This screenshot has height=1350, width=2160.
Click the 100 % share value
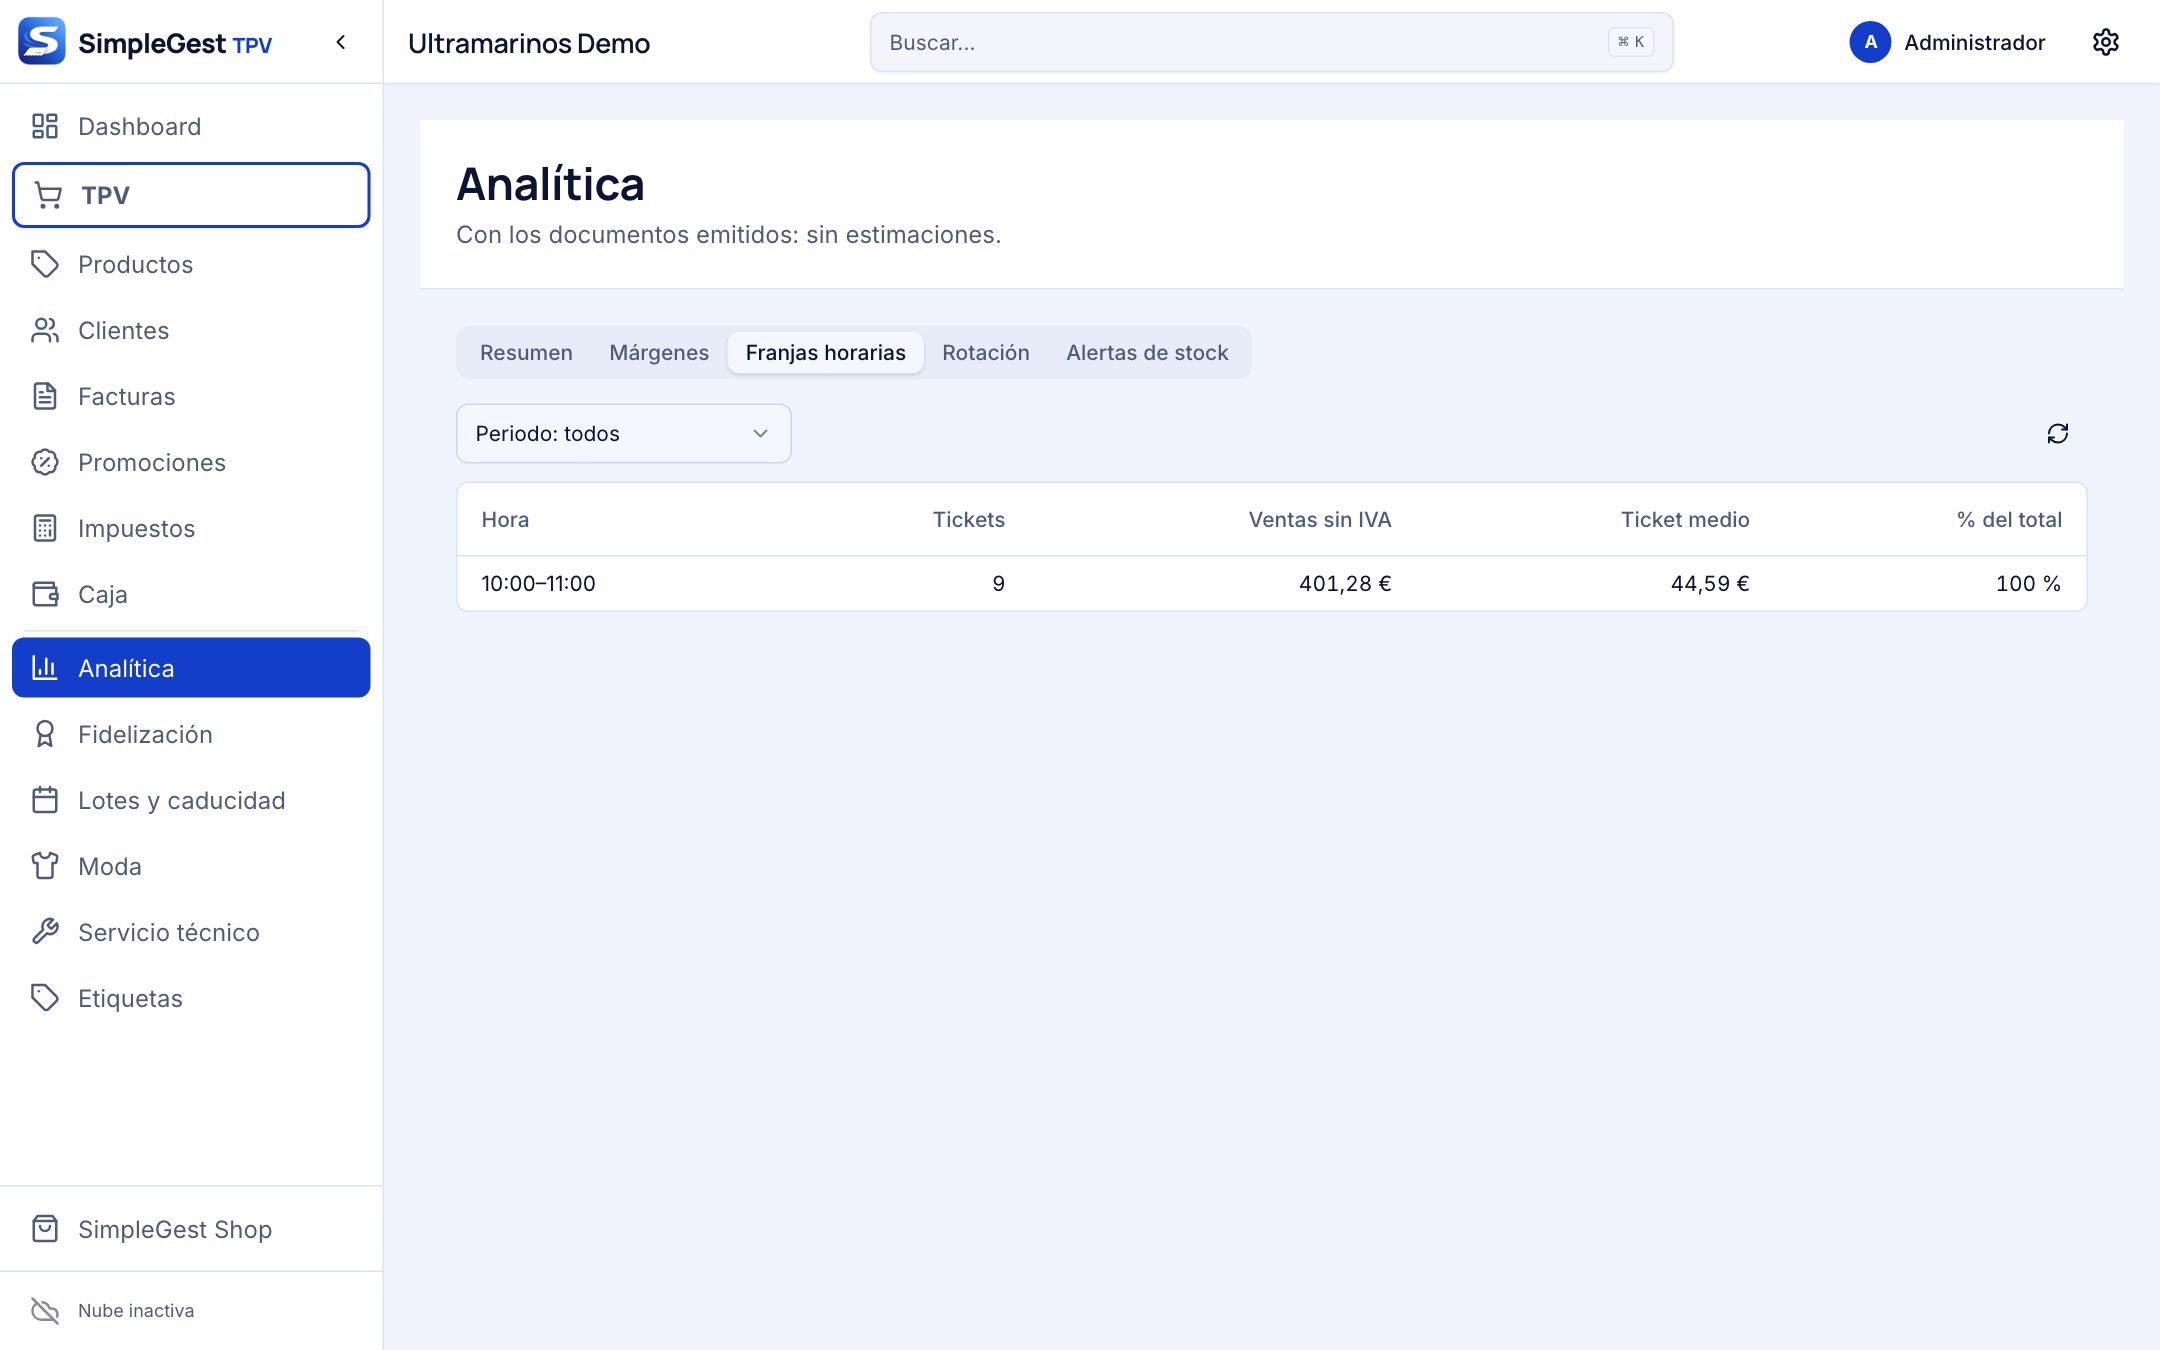tap(2028, 583)
